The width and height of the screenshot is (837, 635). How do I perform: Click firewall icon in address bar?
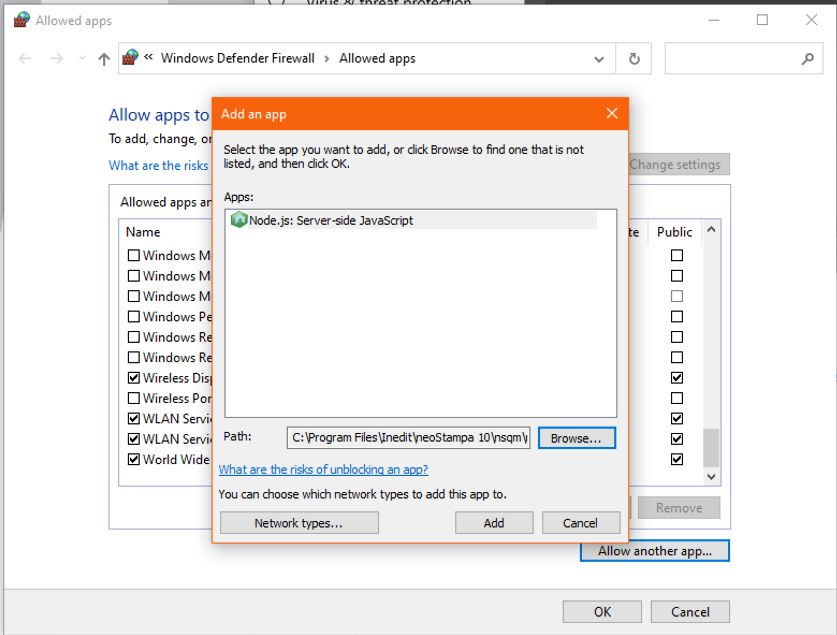pyautogui.click(x=130, y=57)
